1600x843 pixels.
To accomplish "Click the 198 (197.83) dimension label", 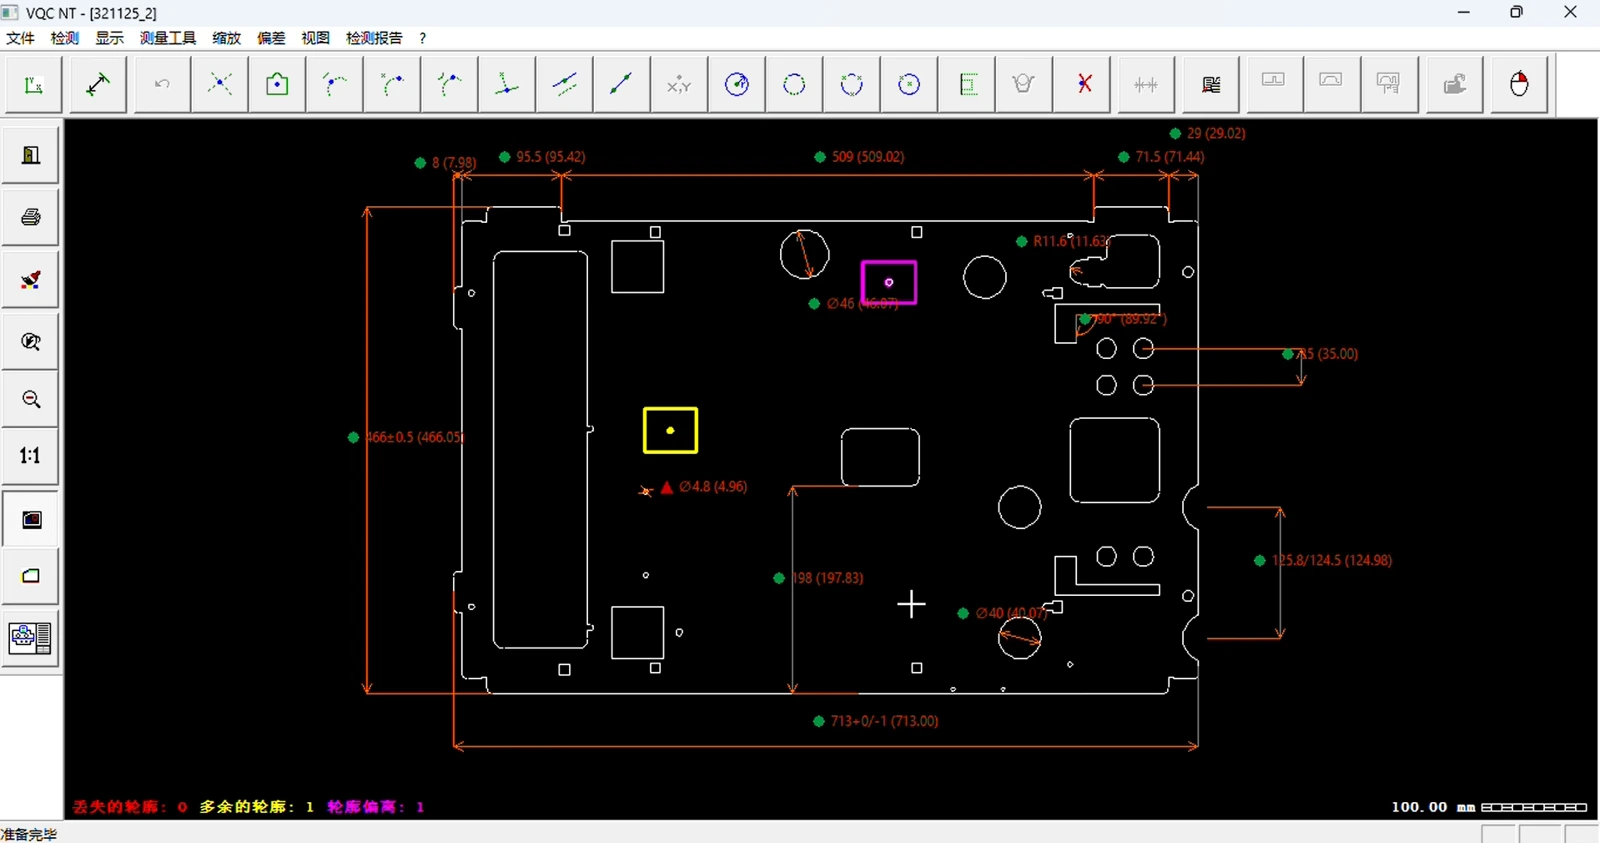I will click(x=827, y=578).
